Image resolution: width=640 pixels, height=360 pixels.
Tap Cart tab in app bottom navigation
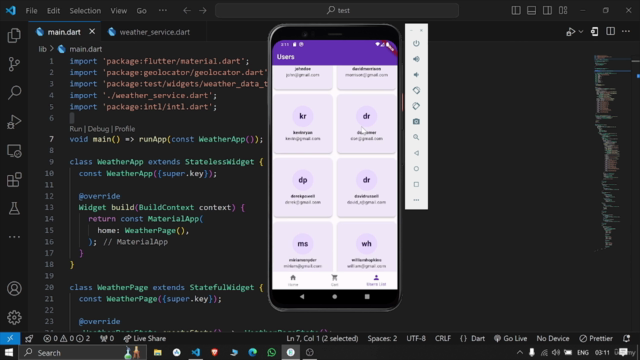334,280
